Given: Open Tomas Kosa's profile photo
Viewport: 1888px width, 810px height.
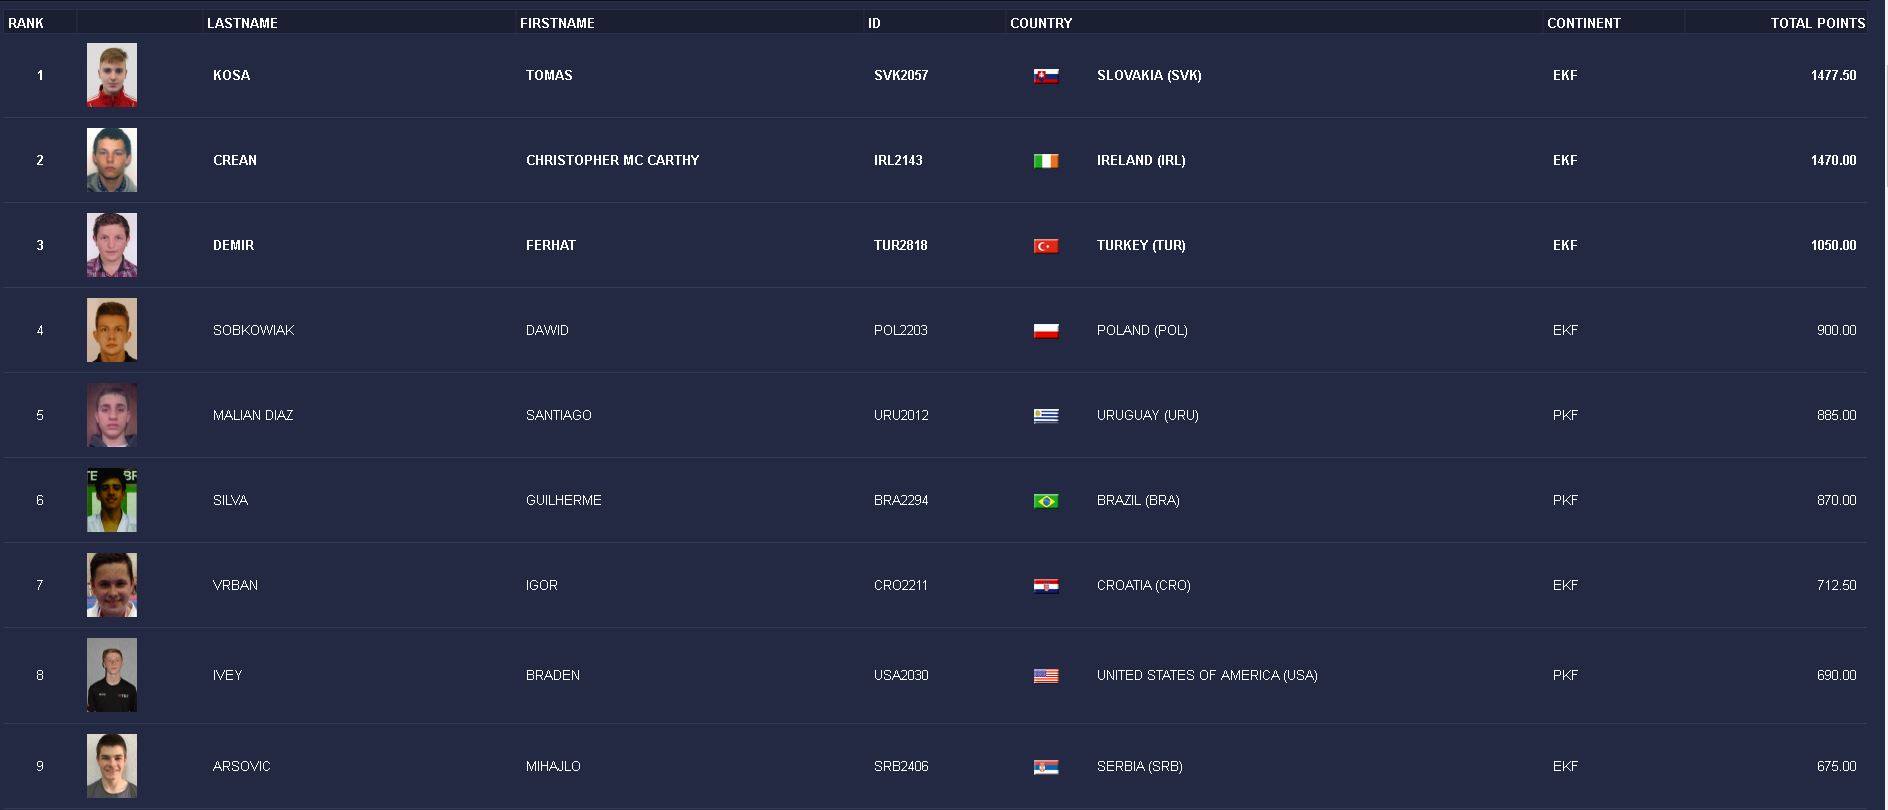Looking at the screenshot, I should coord(112,75).
